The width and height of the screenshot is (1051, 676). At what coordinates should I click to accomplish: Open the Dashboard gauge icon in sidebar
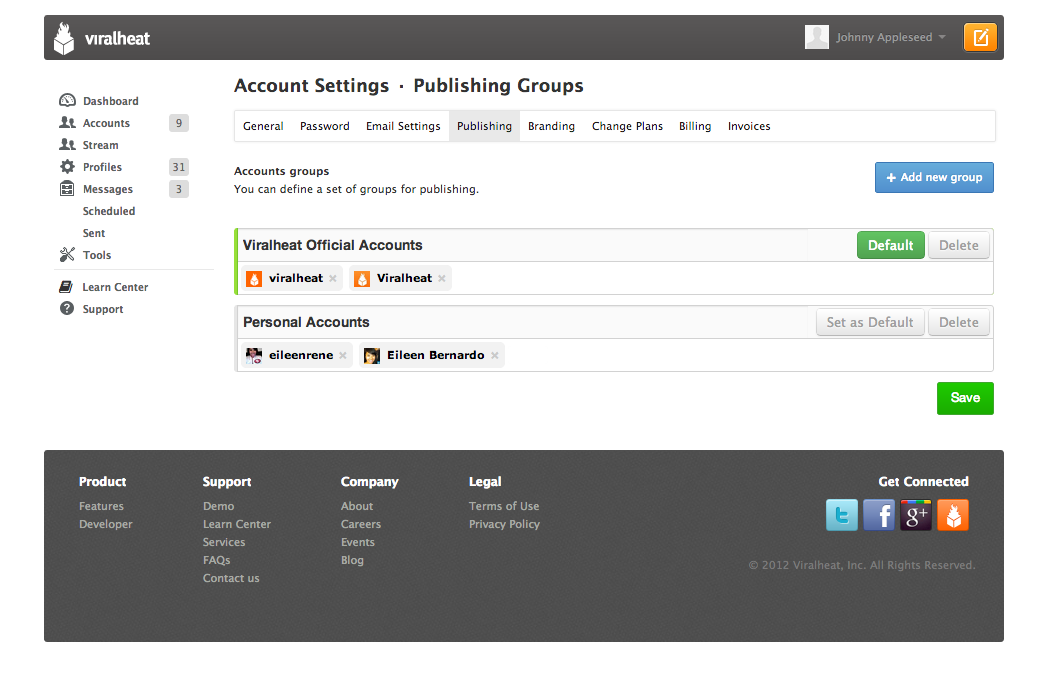(x=67, y=100)
